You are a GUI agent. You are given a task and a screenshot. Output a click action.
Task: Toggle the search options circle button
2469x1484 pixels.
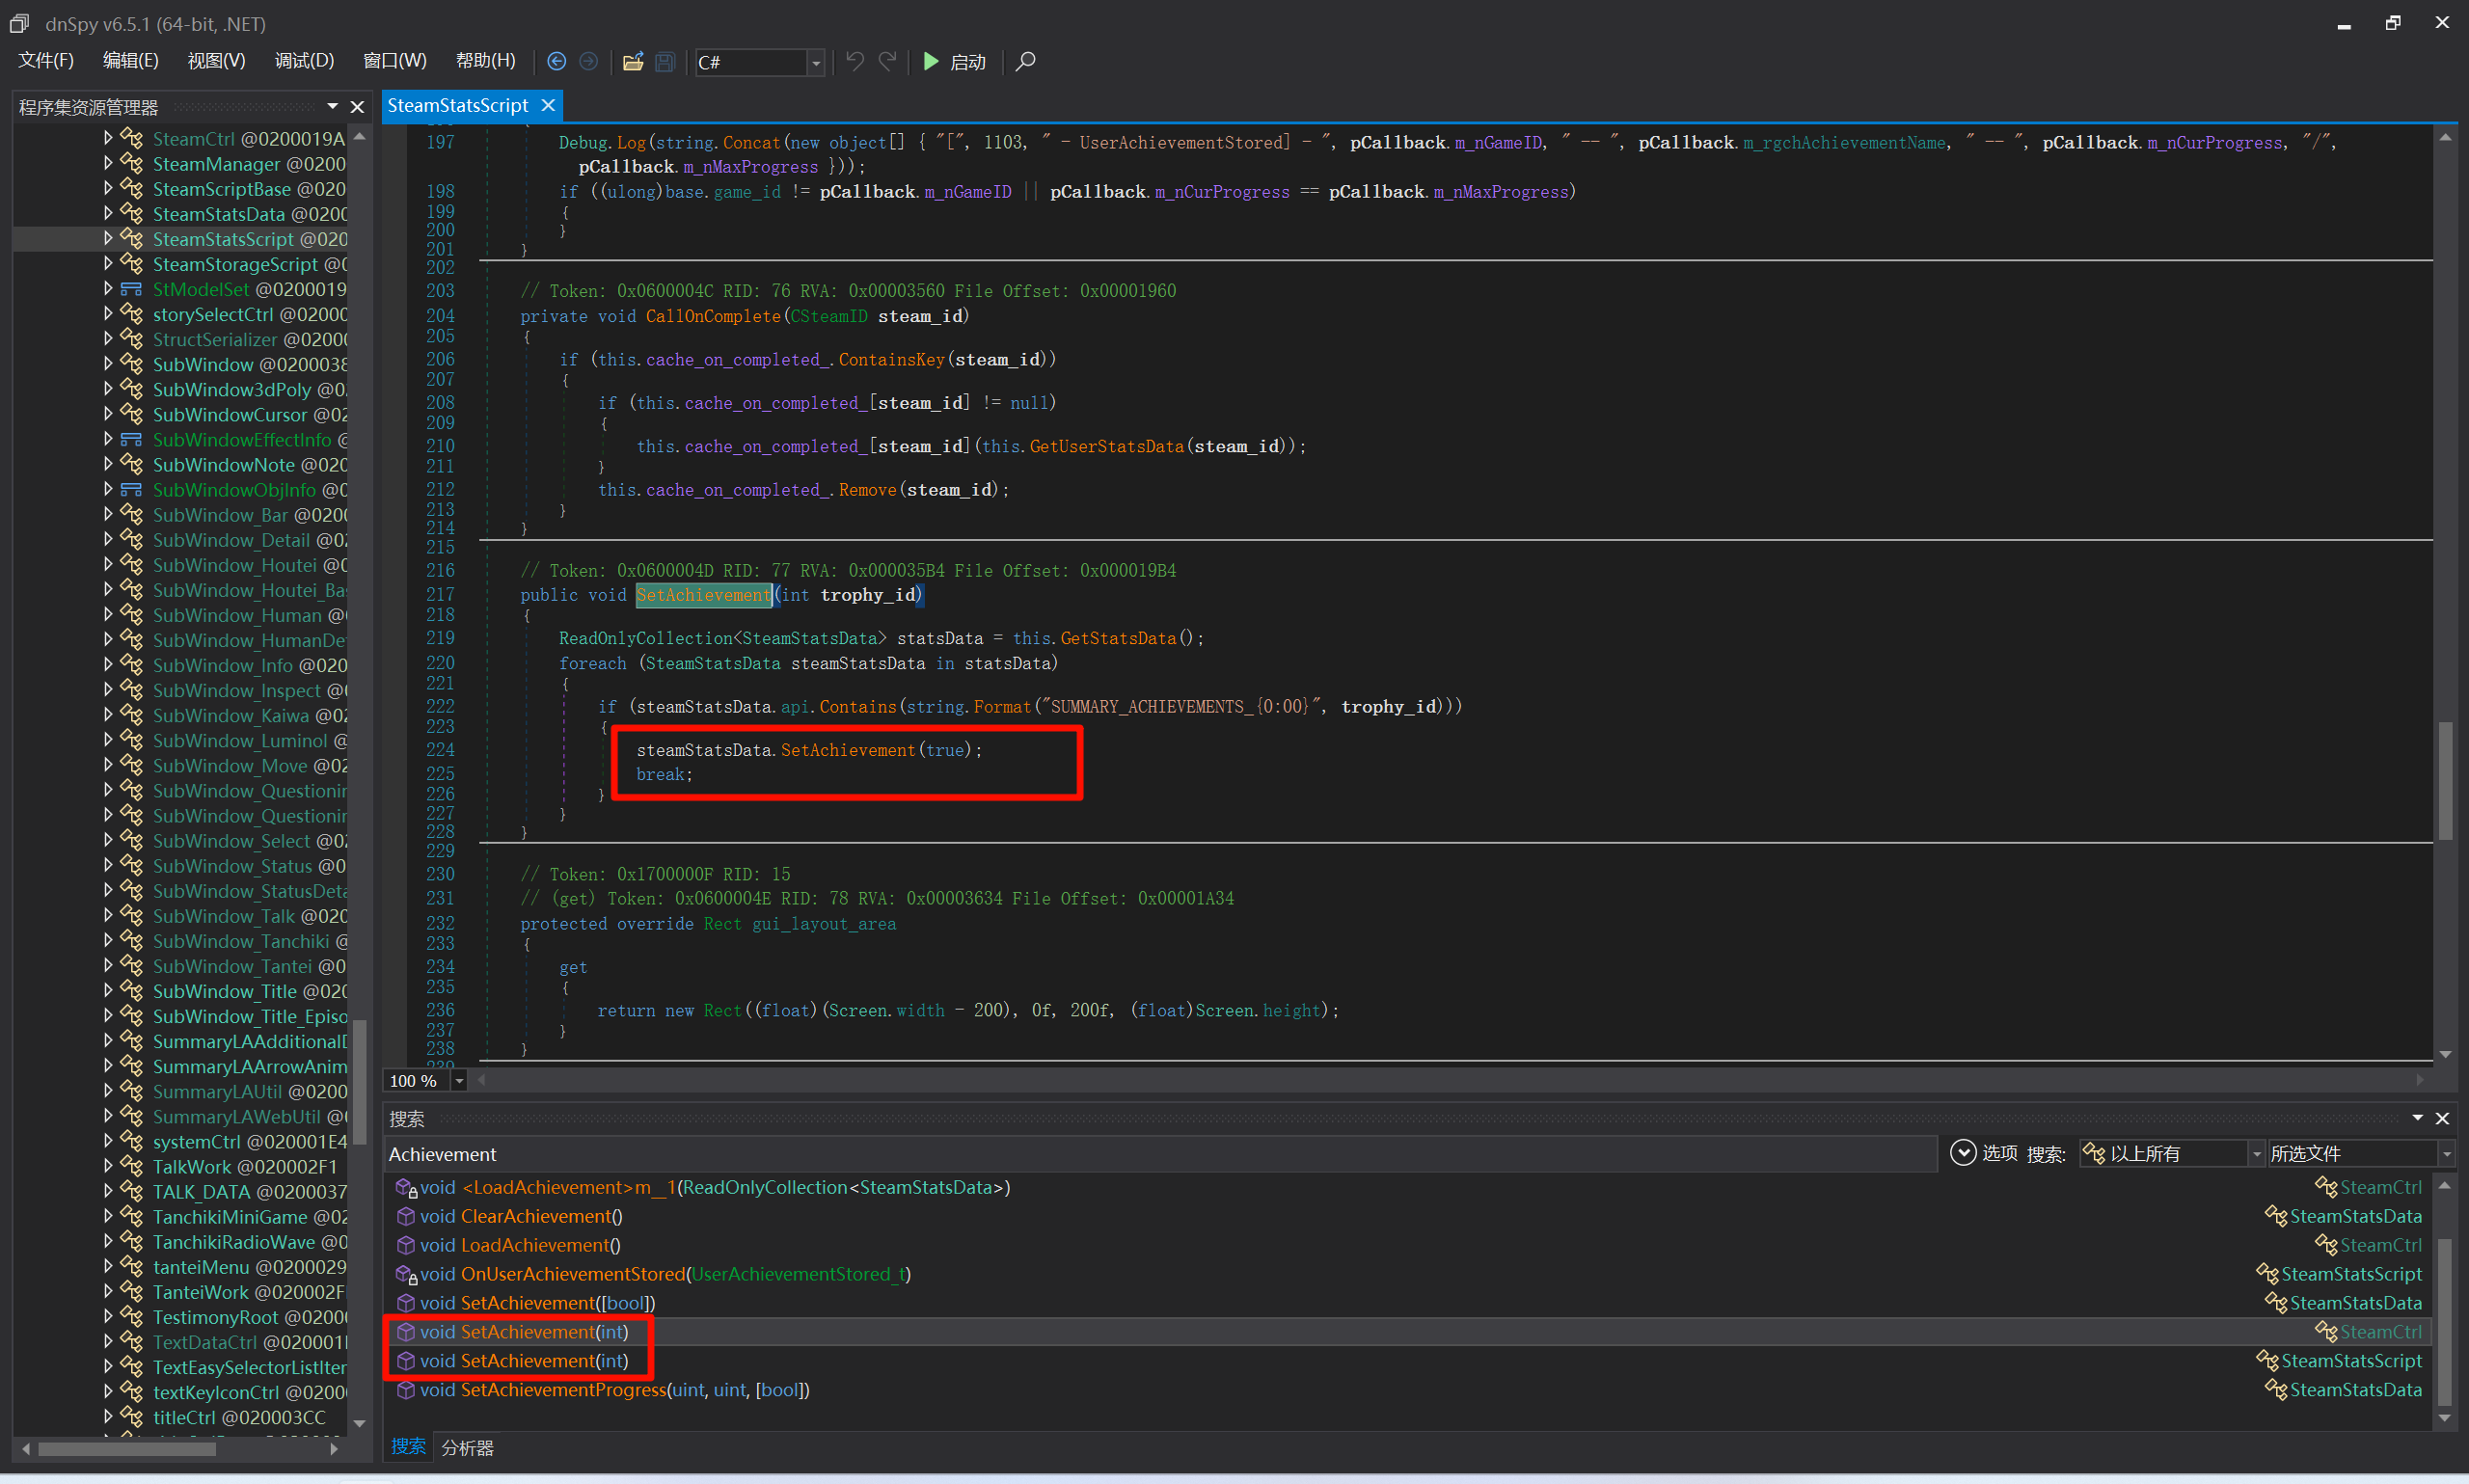1963,1153
